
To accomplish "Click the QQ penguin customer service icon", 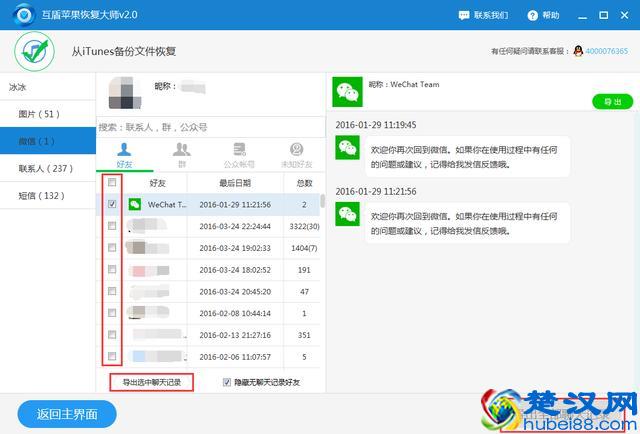I will 578,51.
